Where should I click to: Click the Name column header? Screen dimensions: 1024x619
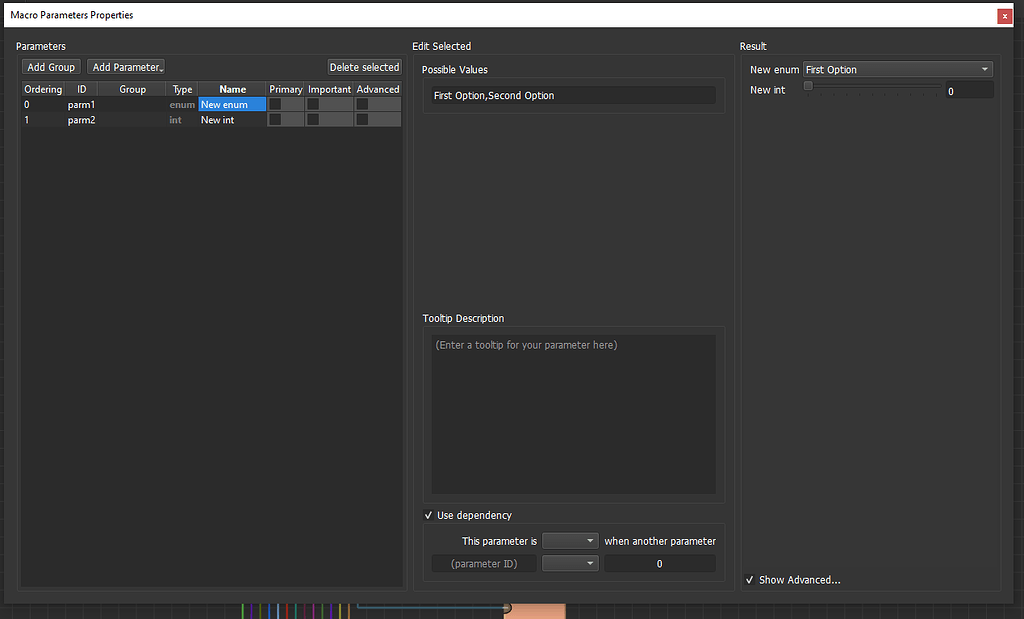[x=231, y=88]
